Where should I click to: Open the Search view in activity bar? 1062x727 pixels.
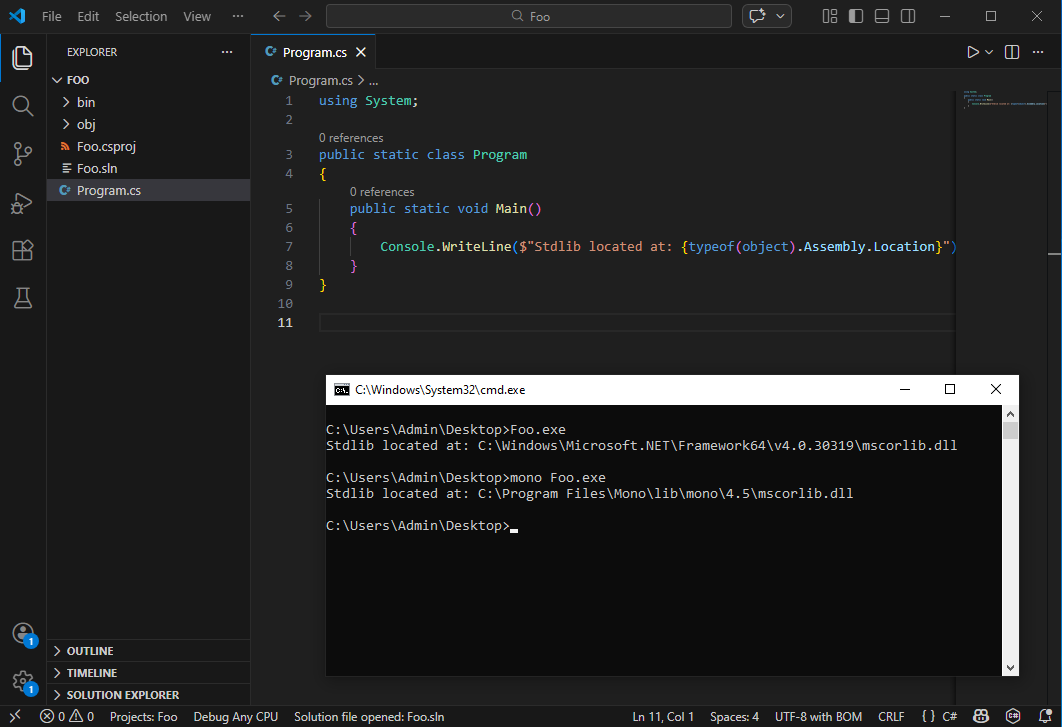pos(22,106)
